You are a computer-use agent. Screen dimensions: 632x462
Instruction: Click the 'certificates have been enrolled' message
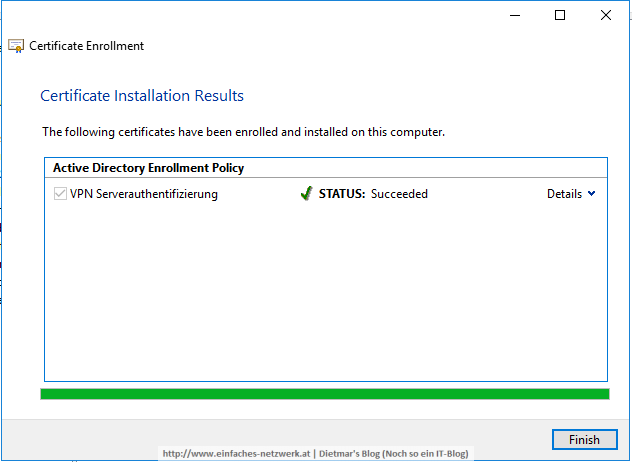coord(243,132)
